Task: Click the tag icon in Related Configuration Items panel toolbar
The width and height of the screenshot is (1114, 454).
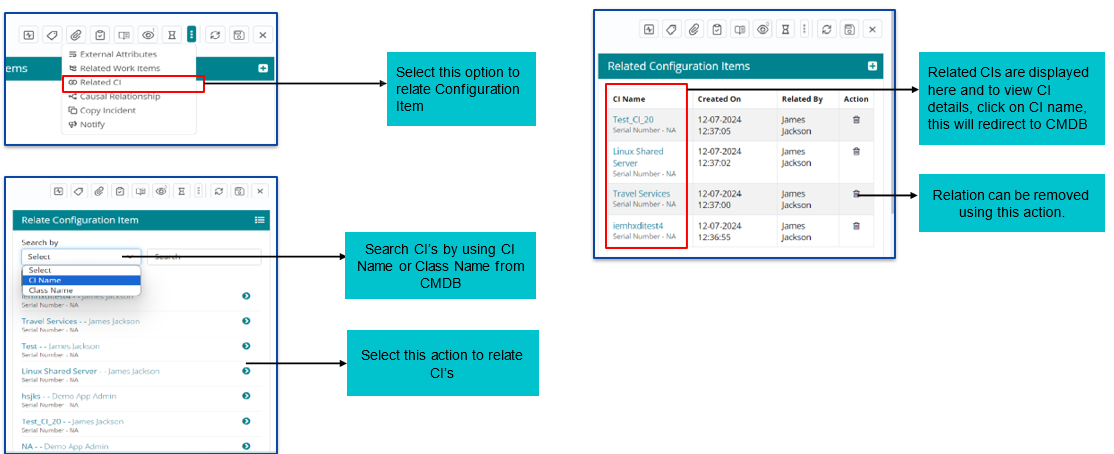Action: tap(671, 29)
